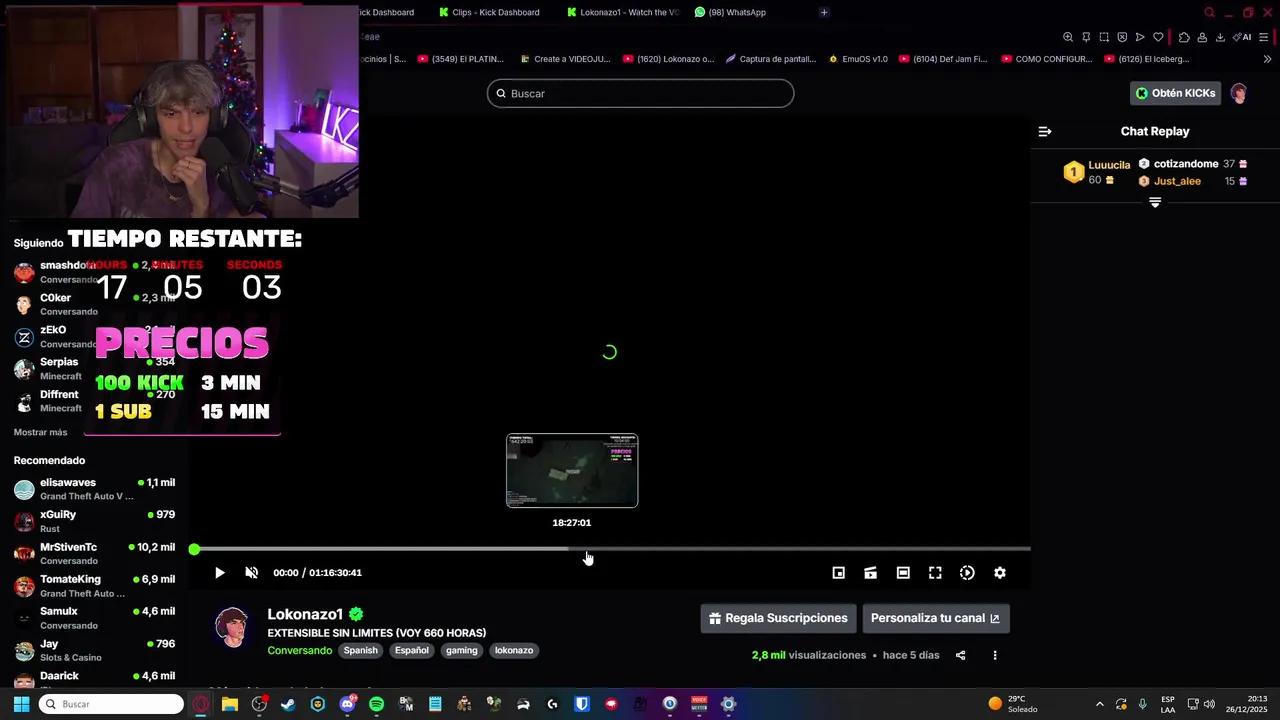Expand Mostrar más in followed channels

click(x=40, y=432)
